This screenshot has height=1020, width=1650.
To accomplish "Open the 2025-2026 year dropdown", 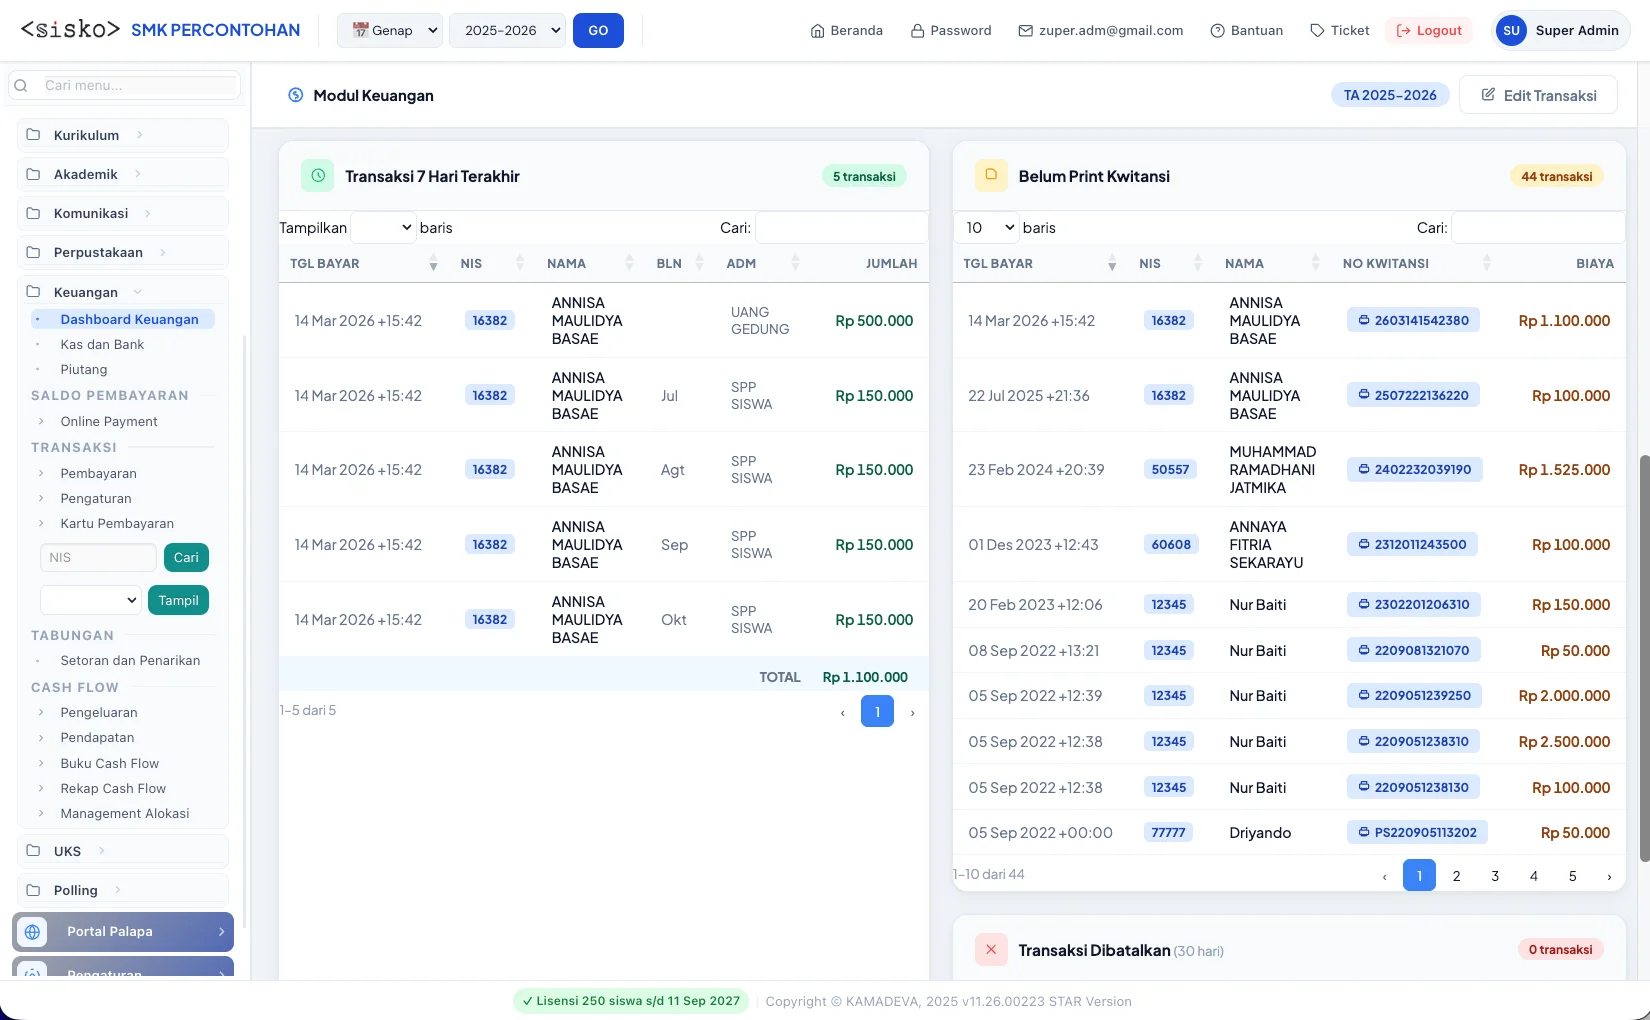I will 507,31.
